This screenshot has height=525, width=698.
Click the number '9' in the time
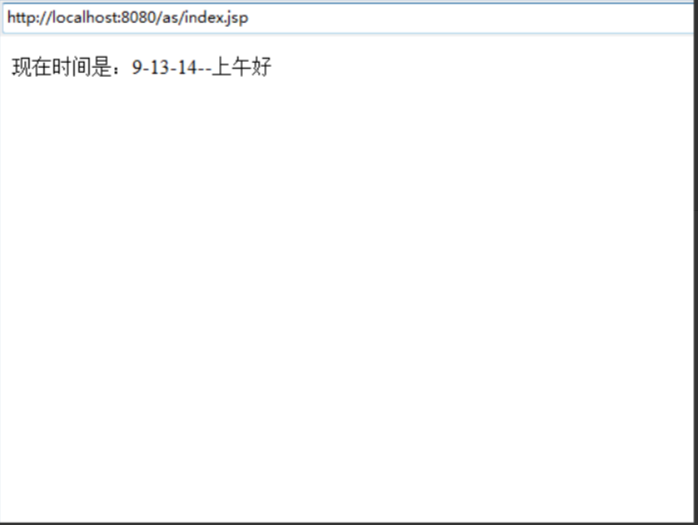click(137, 68)
